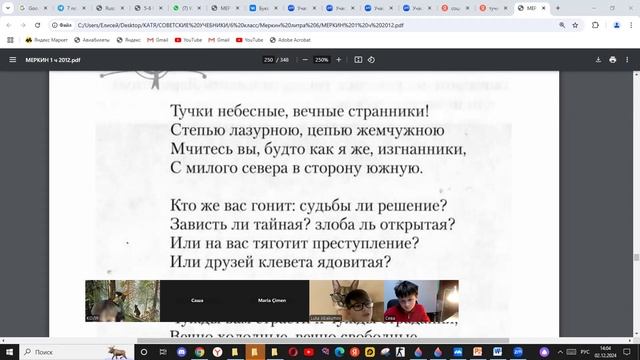Select the Саша participant tile
Image resolution: width=640 pixels, height=360 pixels.
point(197,300)
